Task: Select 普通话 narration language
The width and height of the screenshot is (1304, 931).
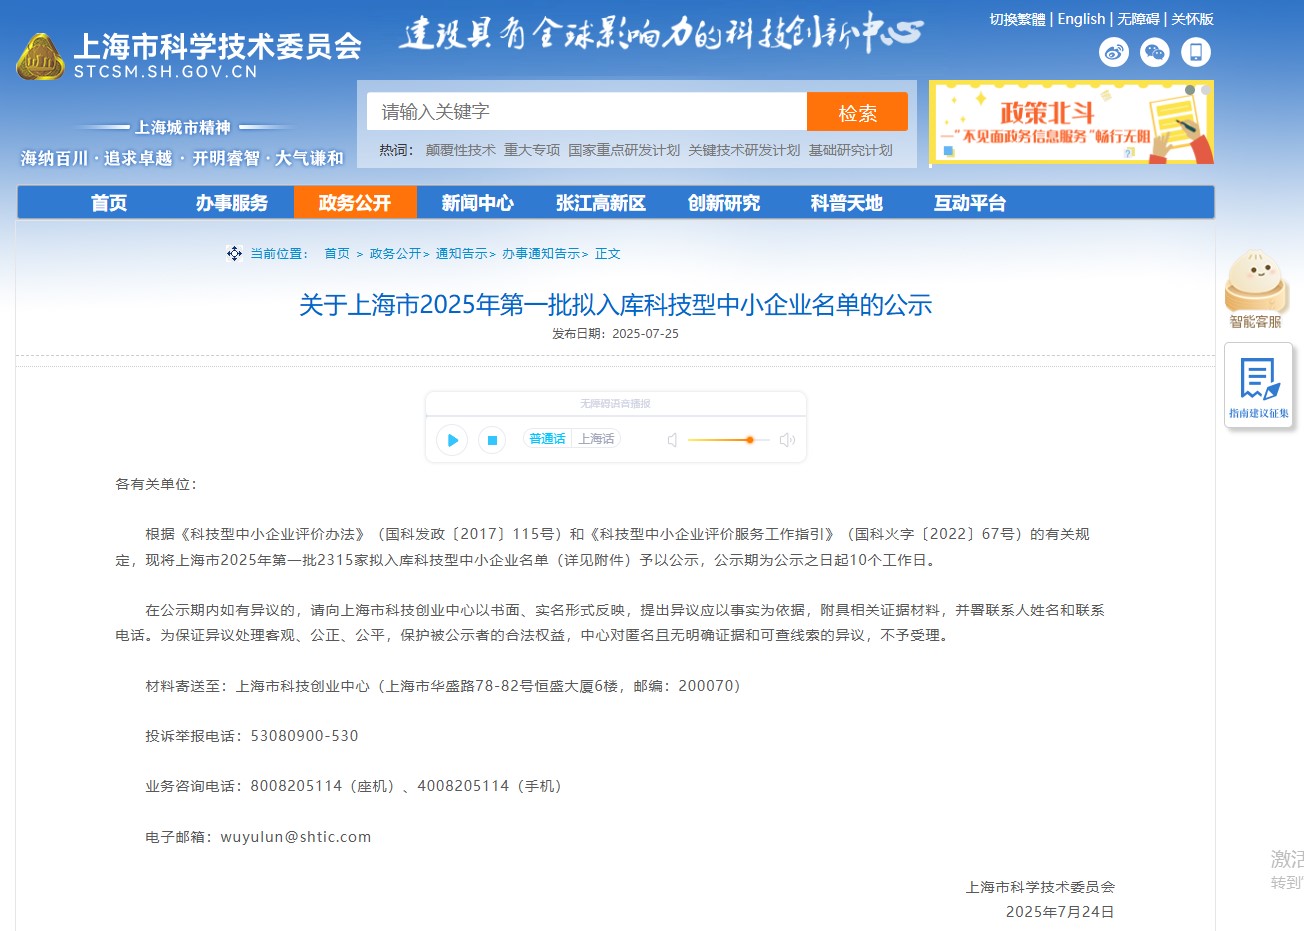Action: 547,439
